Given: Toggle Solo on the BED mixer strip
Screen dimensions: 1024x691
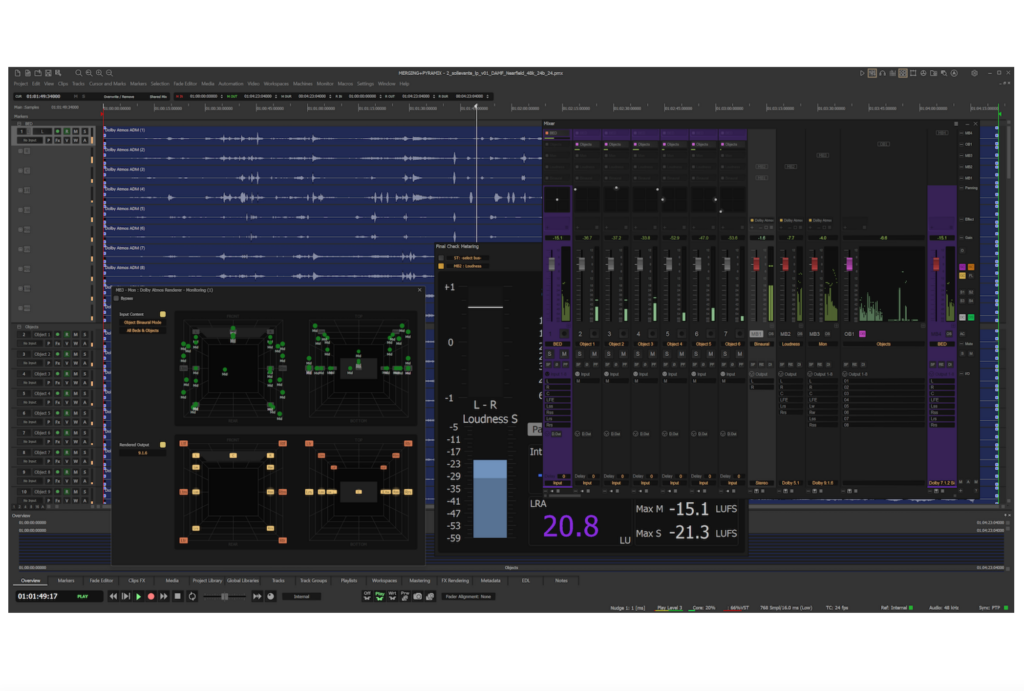Looking at the screenshot, I should coord(550,354).
